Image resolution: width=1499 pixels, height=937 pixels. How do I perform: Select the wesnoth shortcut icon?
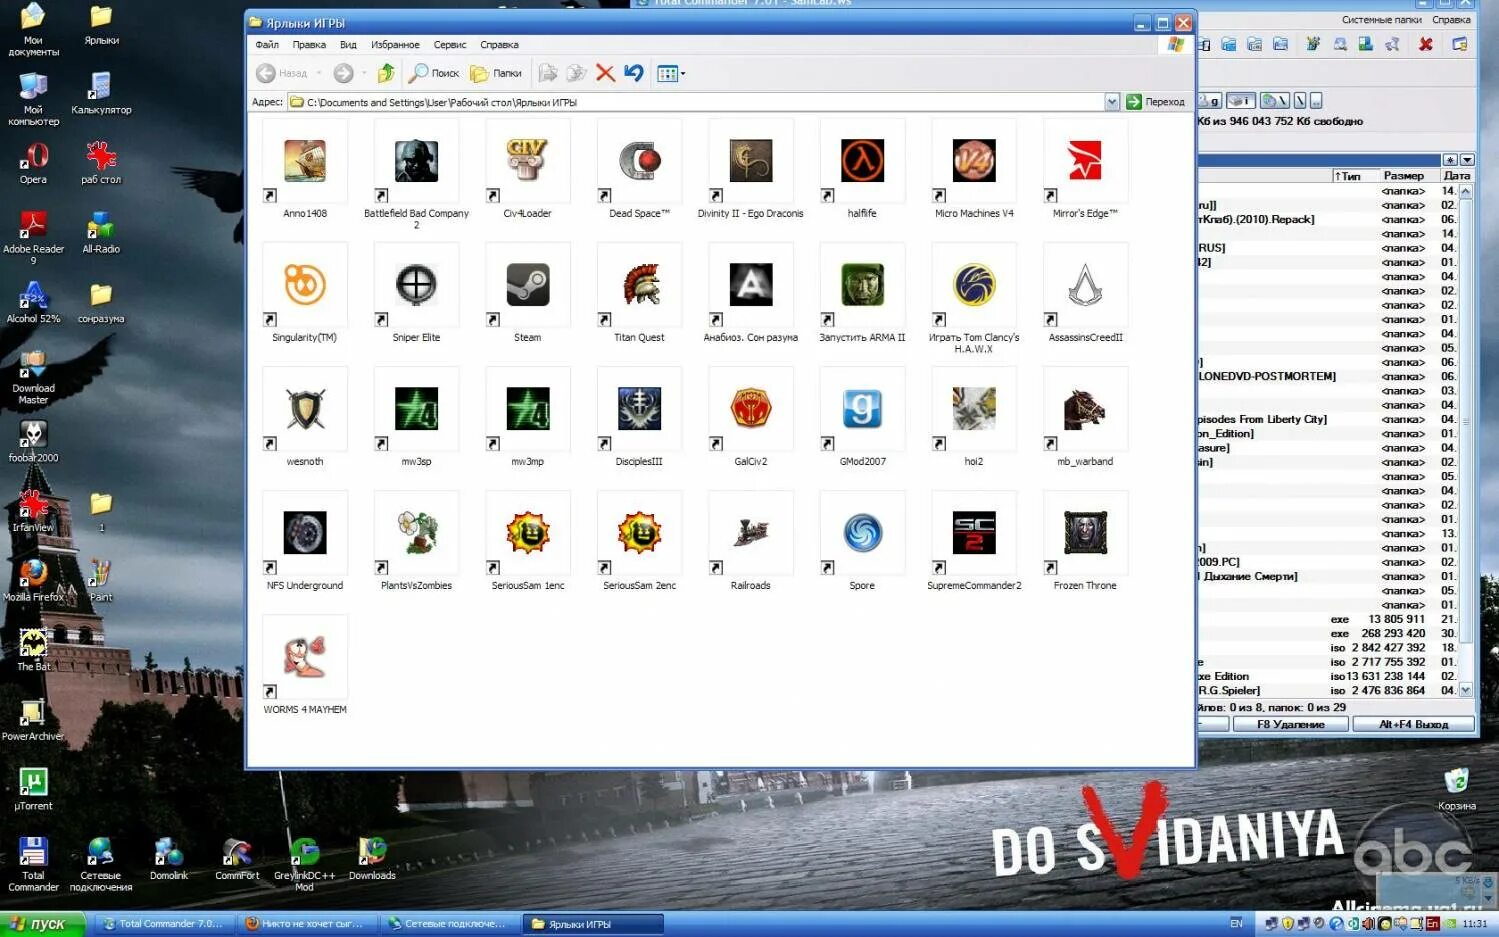[305, 409]
